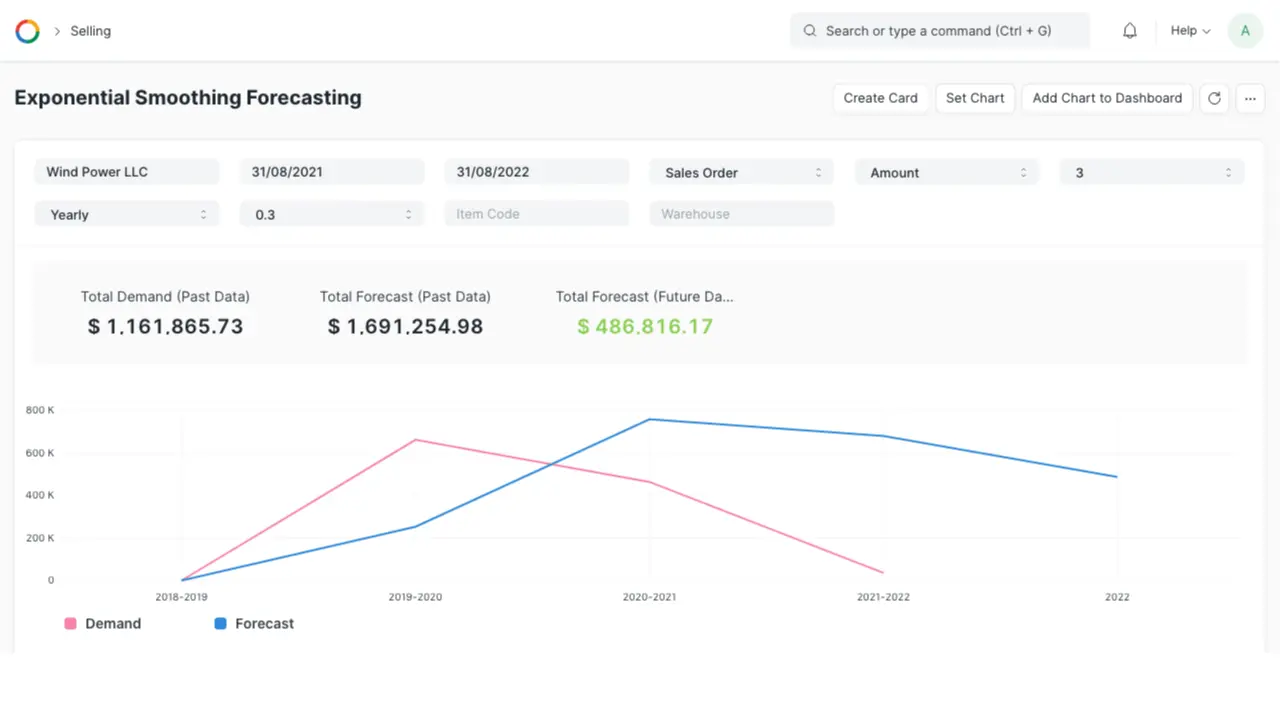Click the smoothing constant field showing 0.3
The image size is (1280, 720).
(332, 214)
